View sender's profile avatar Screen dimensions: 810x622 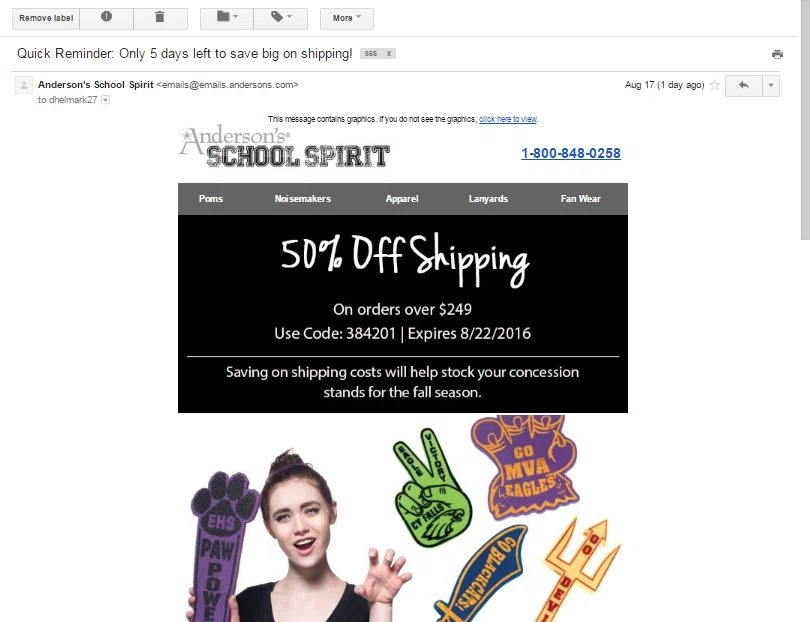pos(24,85)
